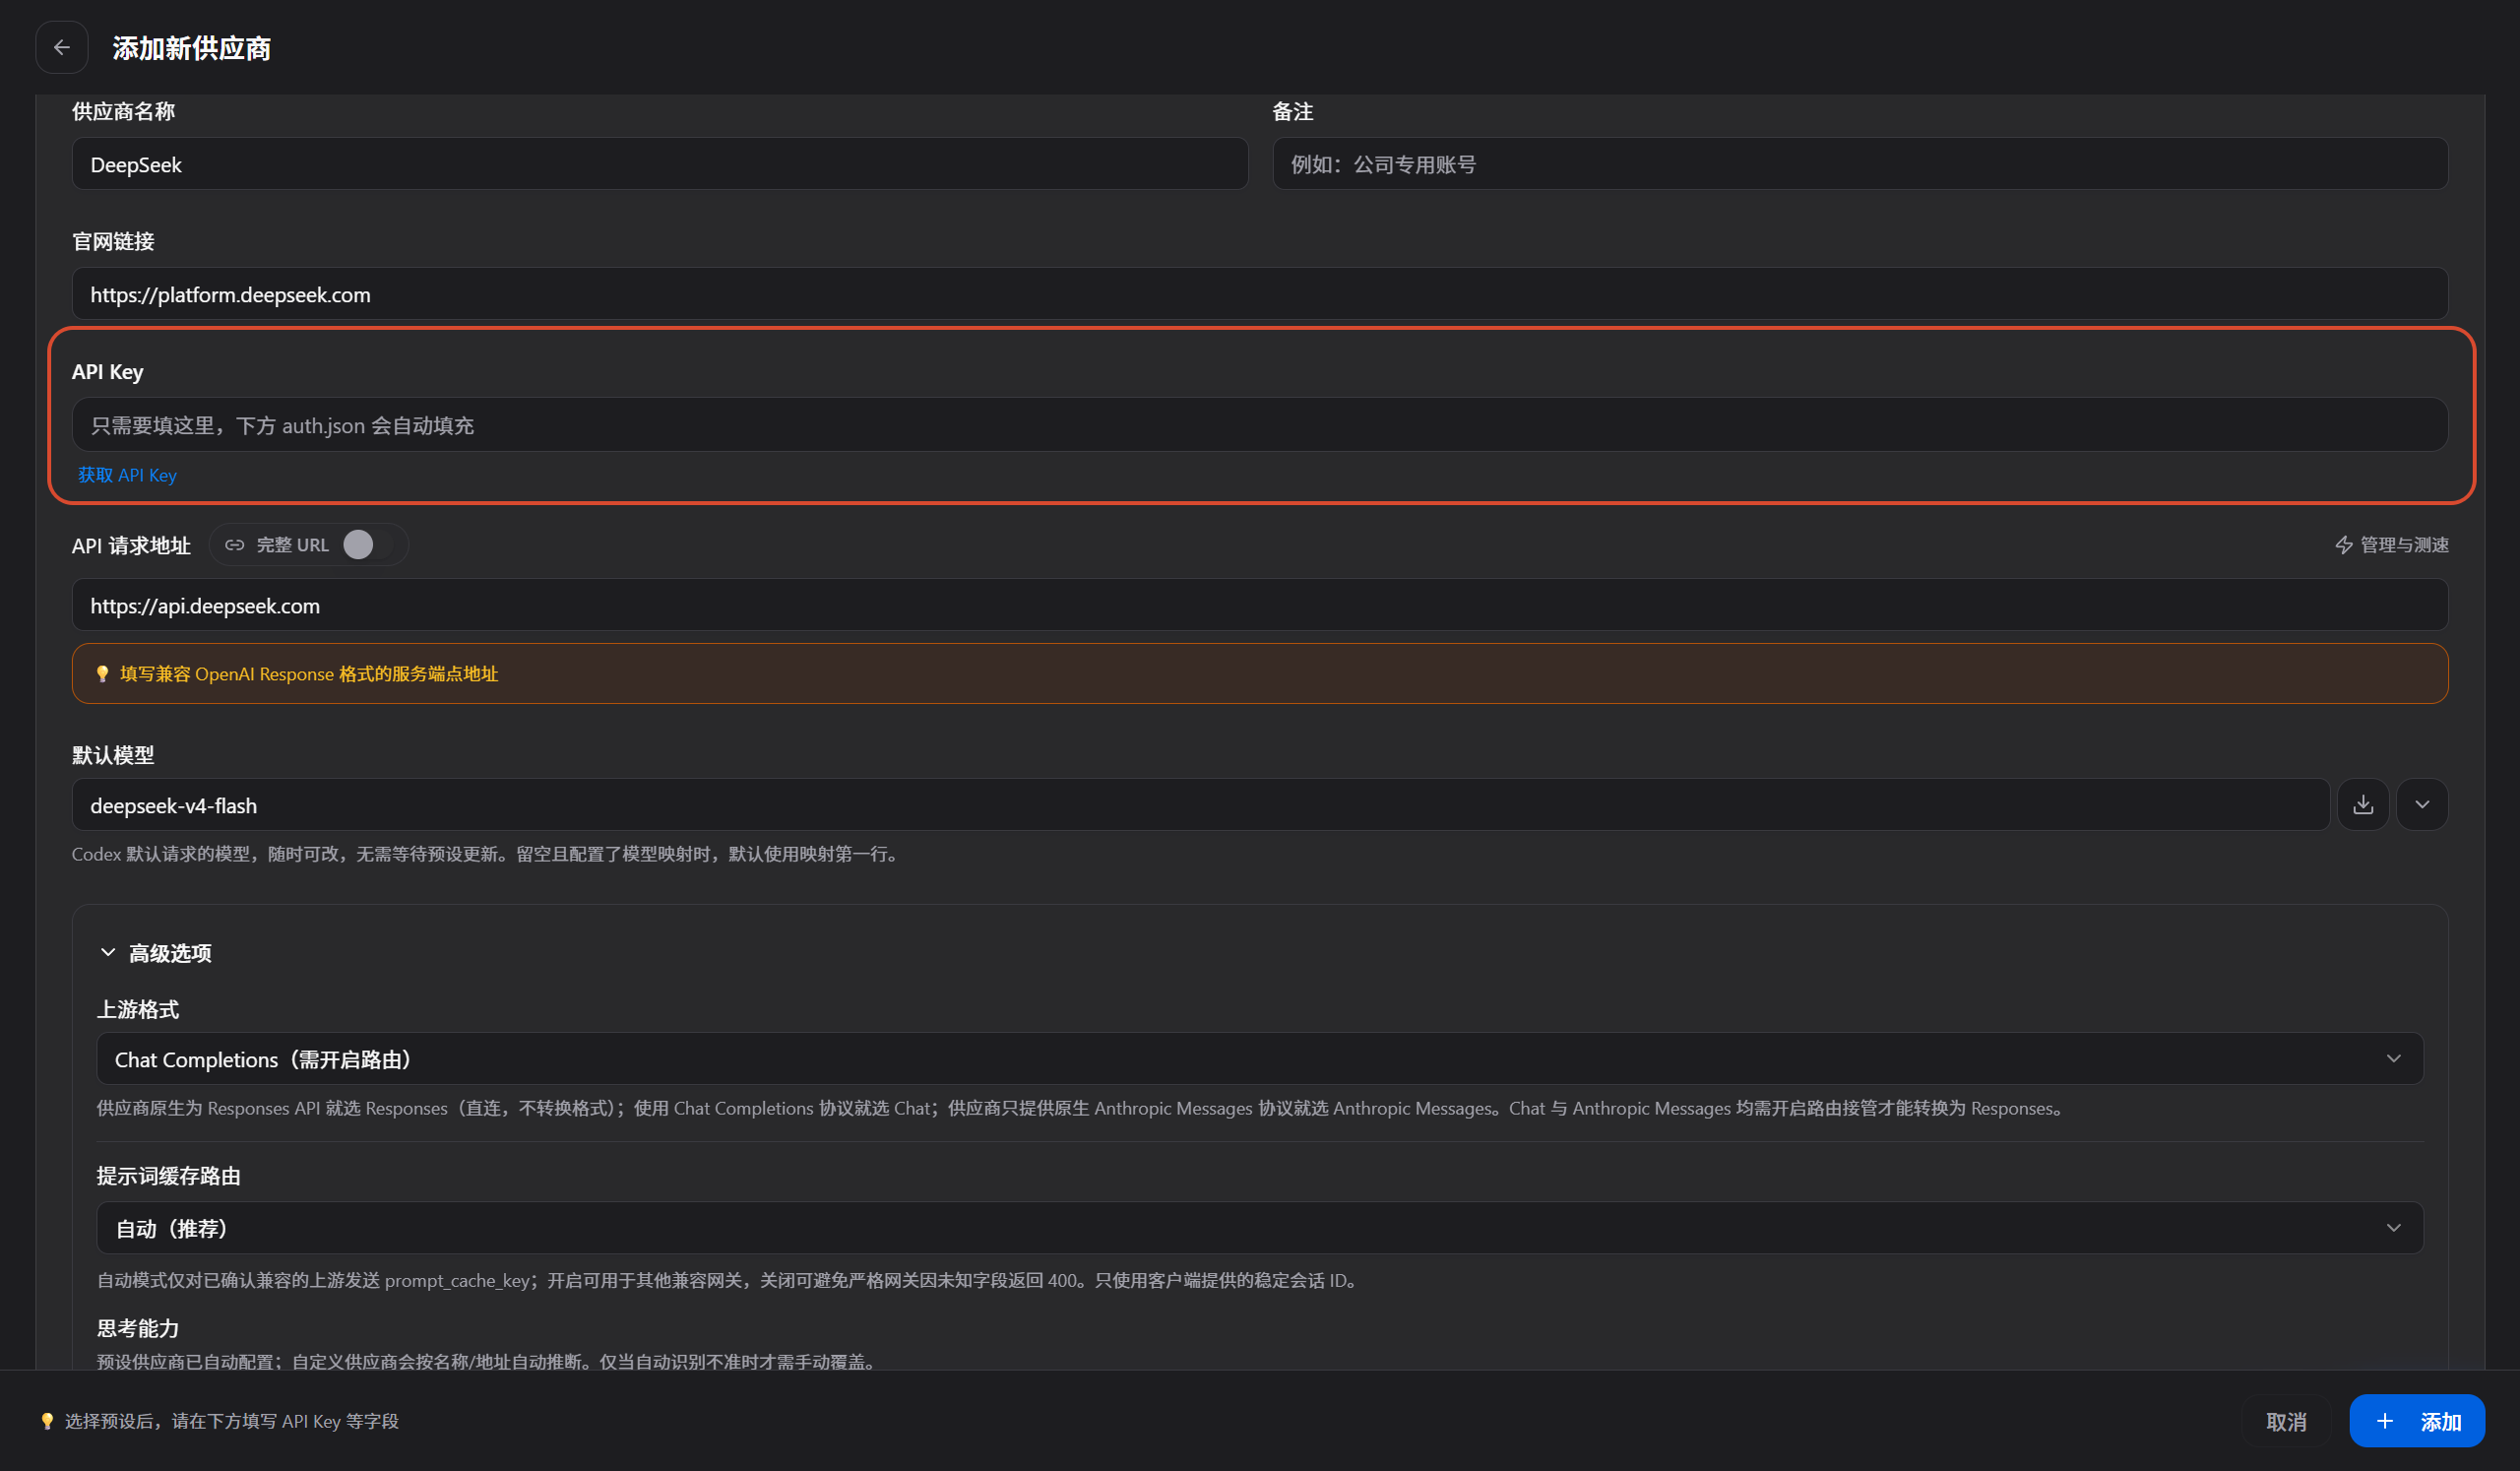Click the link icon beside 完整 URL
The height and width of the screenshot is (1471, 2520).
[x=235, y=545]
